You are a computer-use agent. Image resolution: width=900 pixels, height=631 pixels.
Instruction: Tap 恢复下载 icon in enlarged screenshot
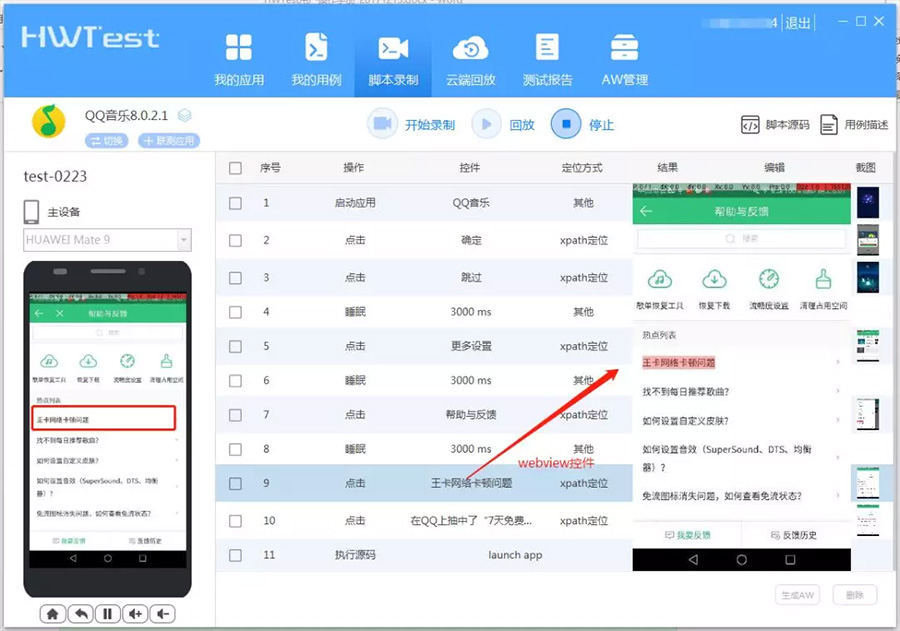(714, 280)
